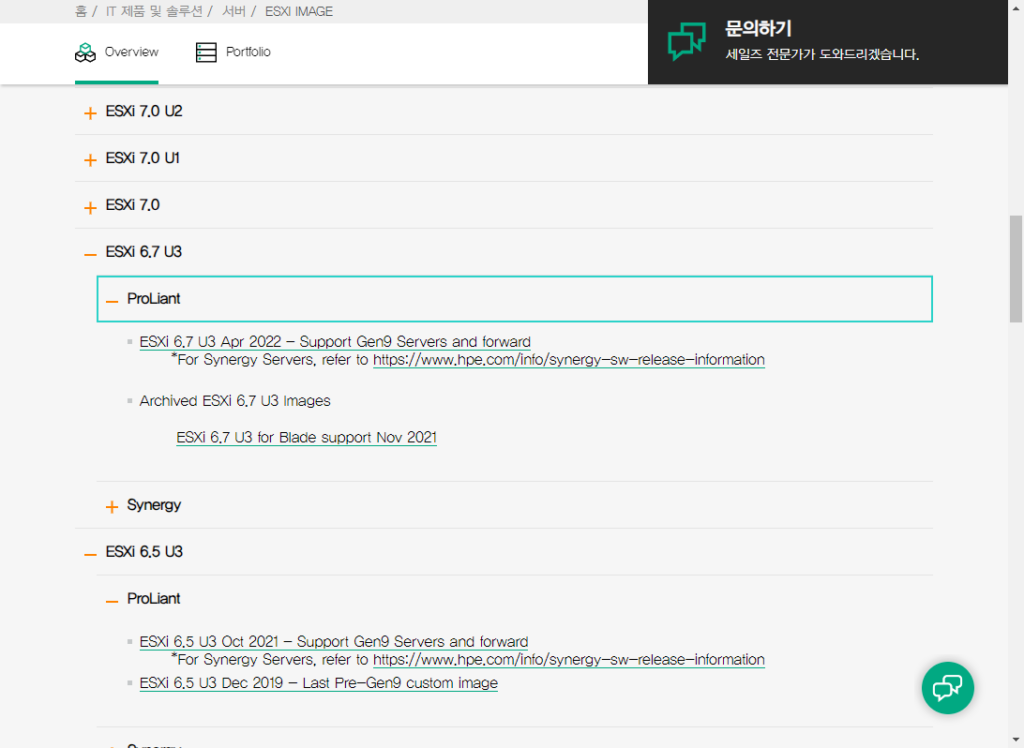The height and width of the screenshot is (748, 1024).
Task: Click the contact speech bubble icon in dark banner
Action: [686, 41]
